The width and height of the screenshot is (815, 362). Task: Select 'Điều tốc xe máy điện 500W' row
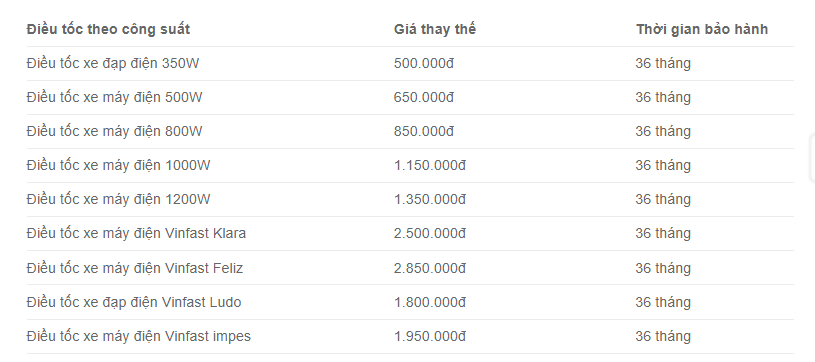pyautogui.click(x=410, y=98)
